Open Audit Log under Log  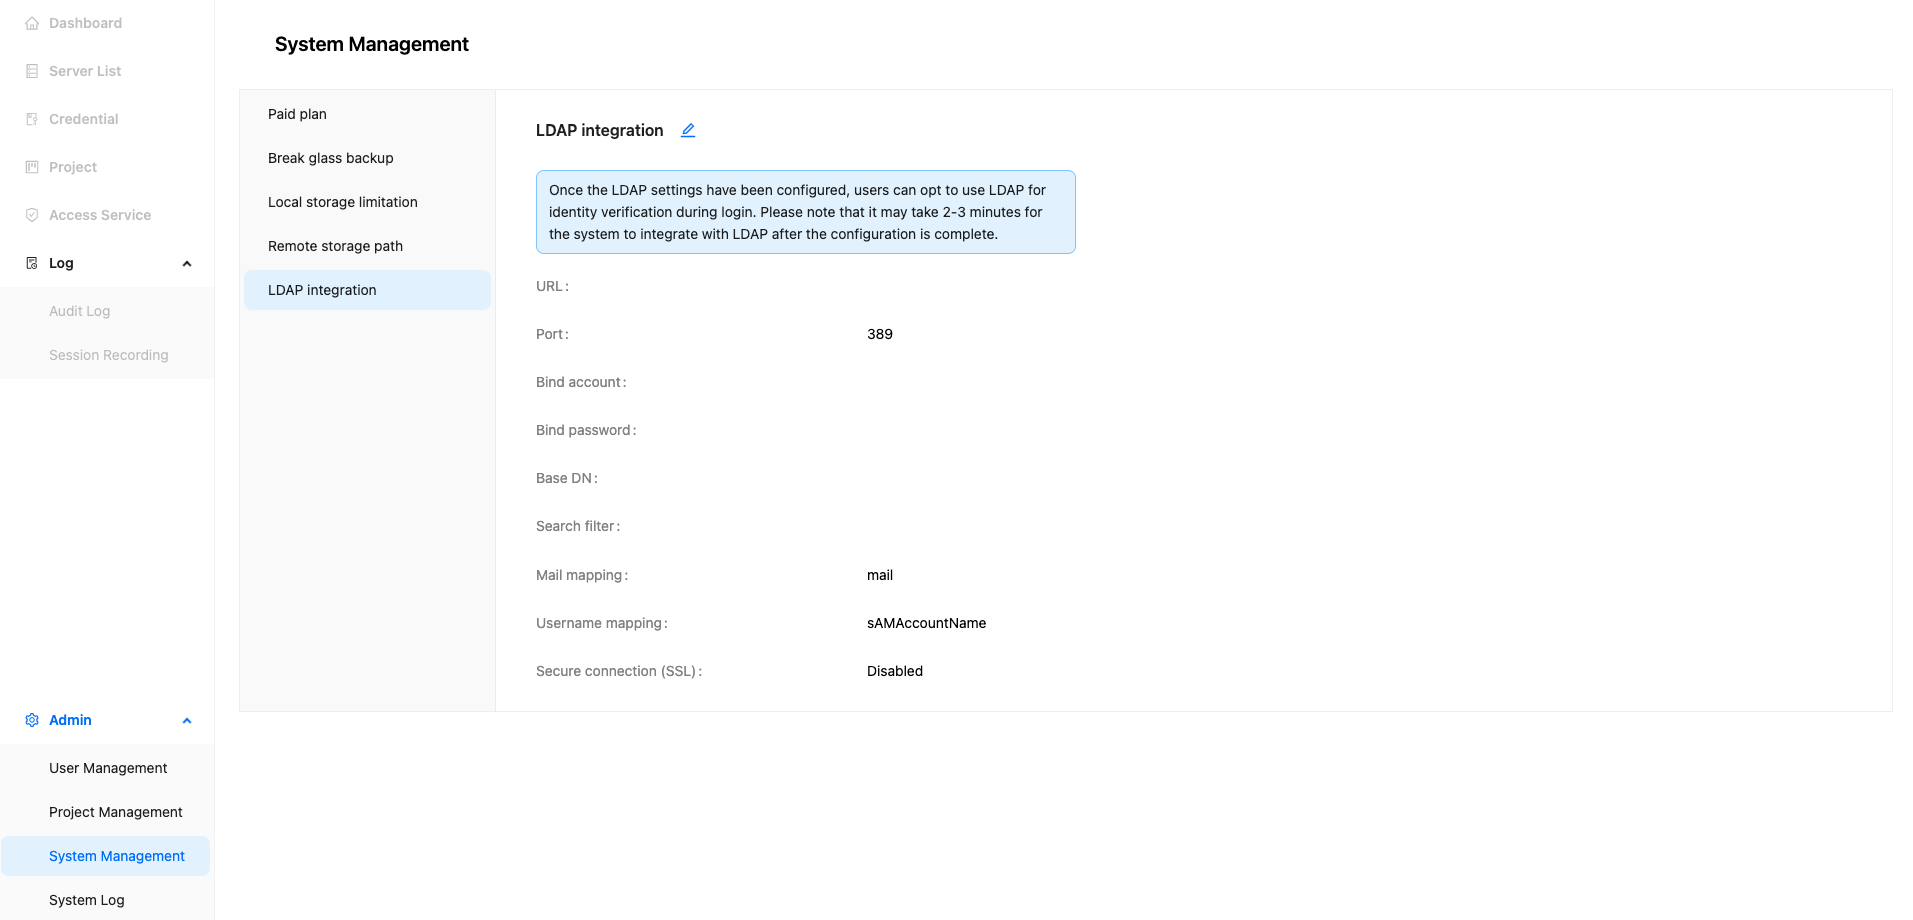(80, 311)
